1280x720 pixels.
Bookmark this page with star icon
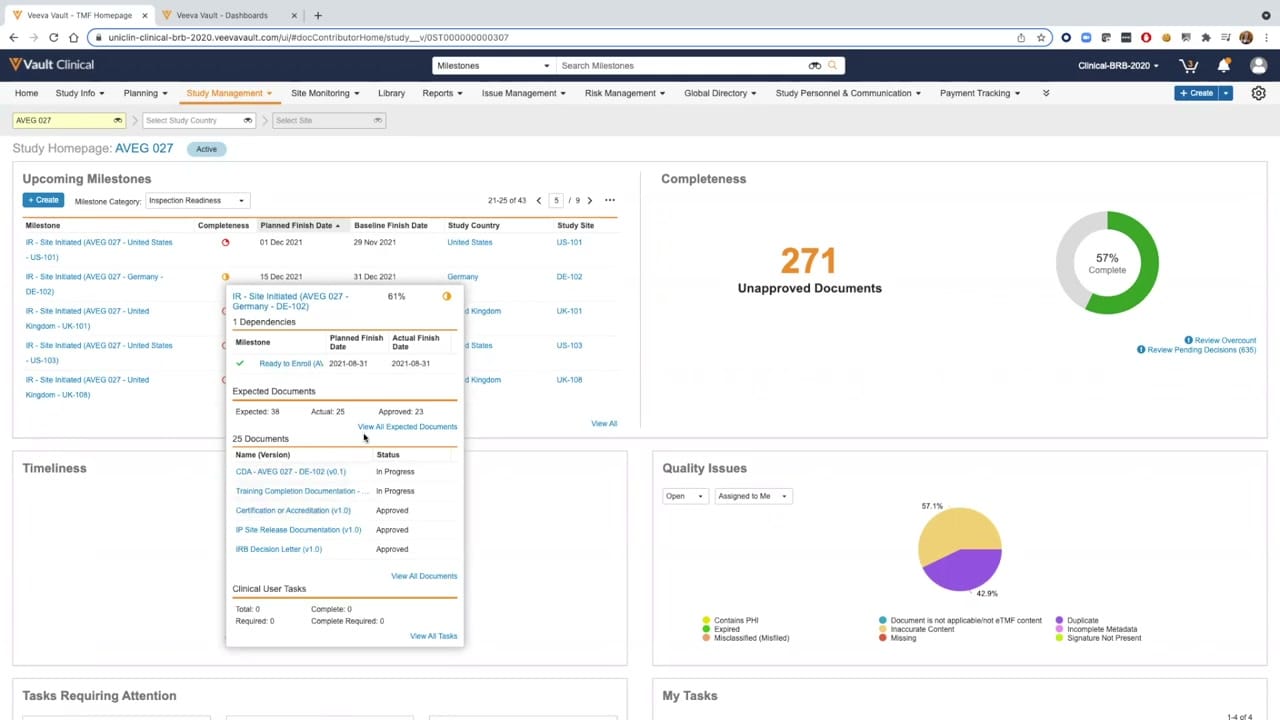click(x=1041, y=37)
